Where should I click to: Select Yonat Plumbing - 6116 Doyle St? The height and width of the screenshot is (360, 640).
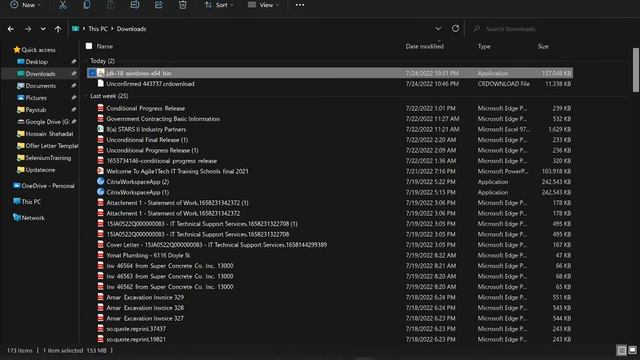pyautogui.click(x=148, y=256)
